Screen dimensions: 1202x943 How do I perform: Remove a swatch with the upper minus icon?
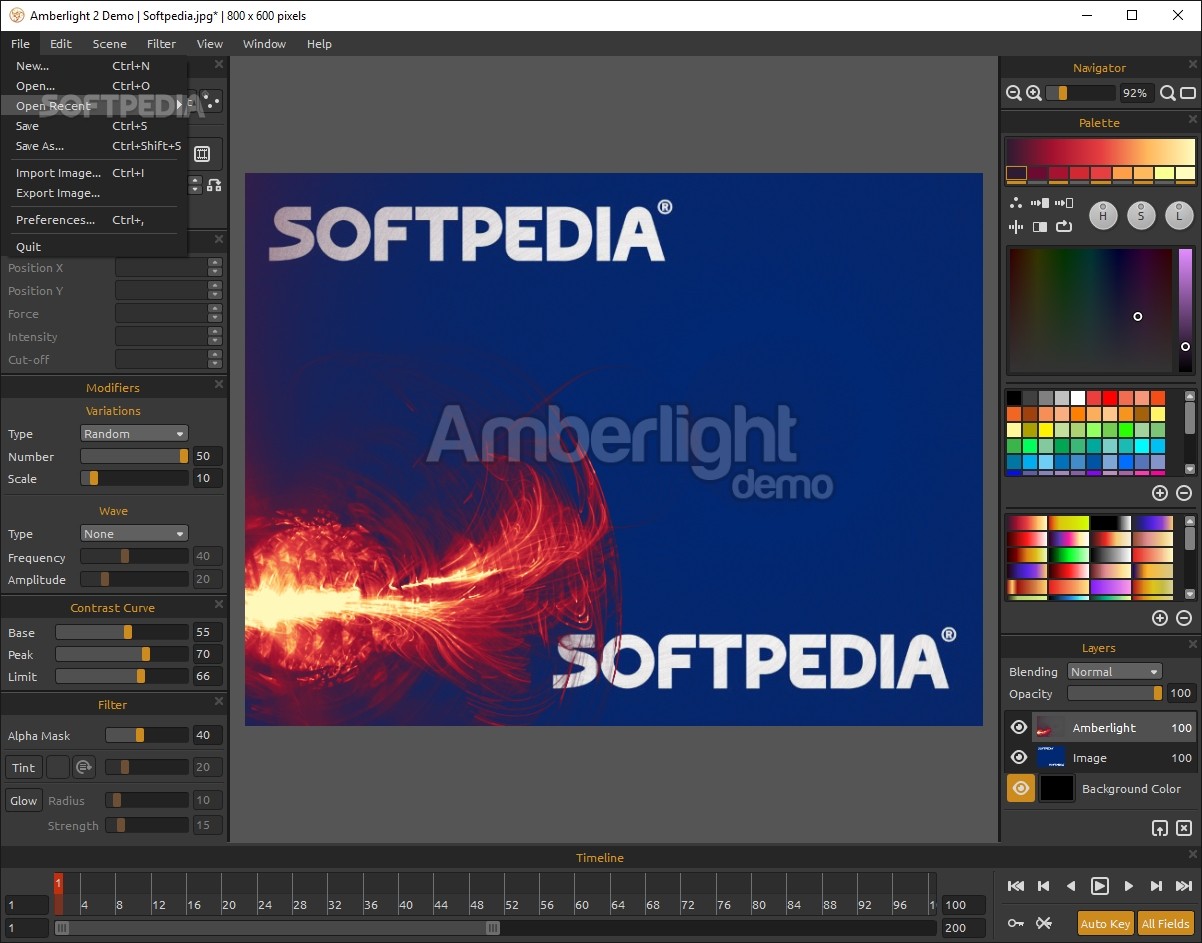pyautogui.click(x=1184, y=493)
